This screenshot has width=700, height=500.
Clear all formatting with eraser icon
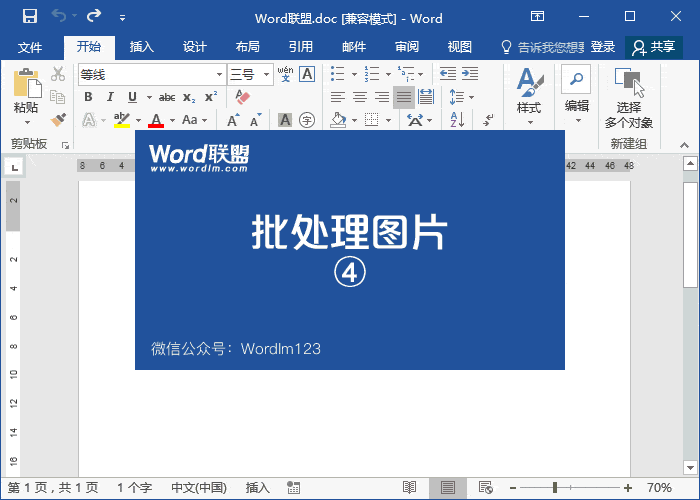point(242,97)
